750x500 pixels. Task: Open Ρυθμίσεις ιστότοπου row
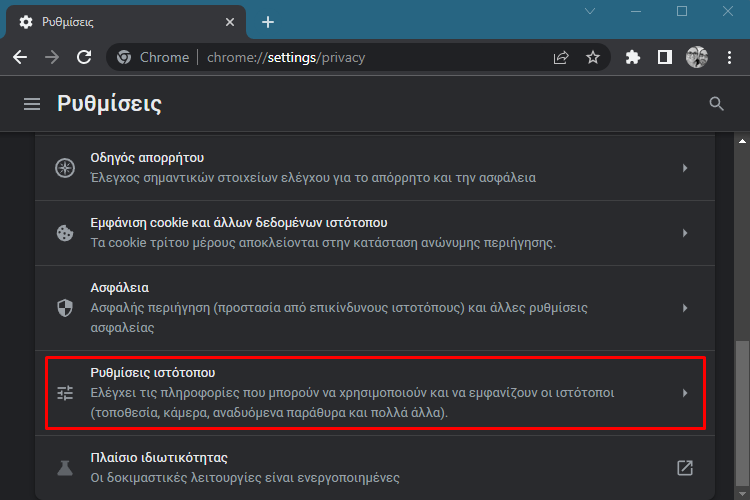pos(375,393)
